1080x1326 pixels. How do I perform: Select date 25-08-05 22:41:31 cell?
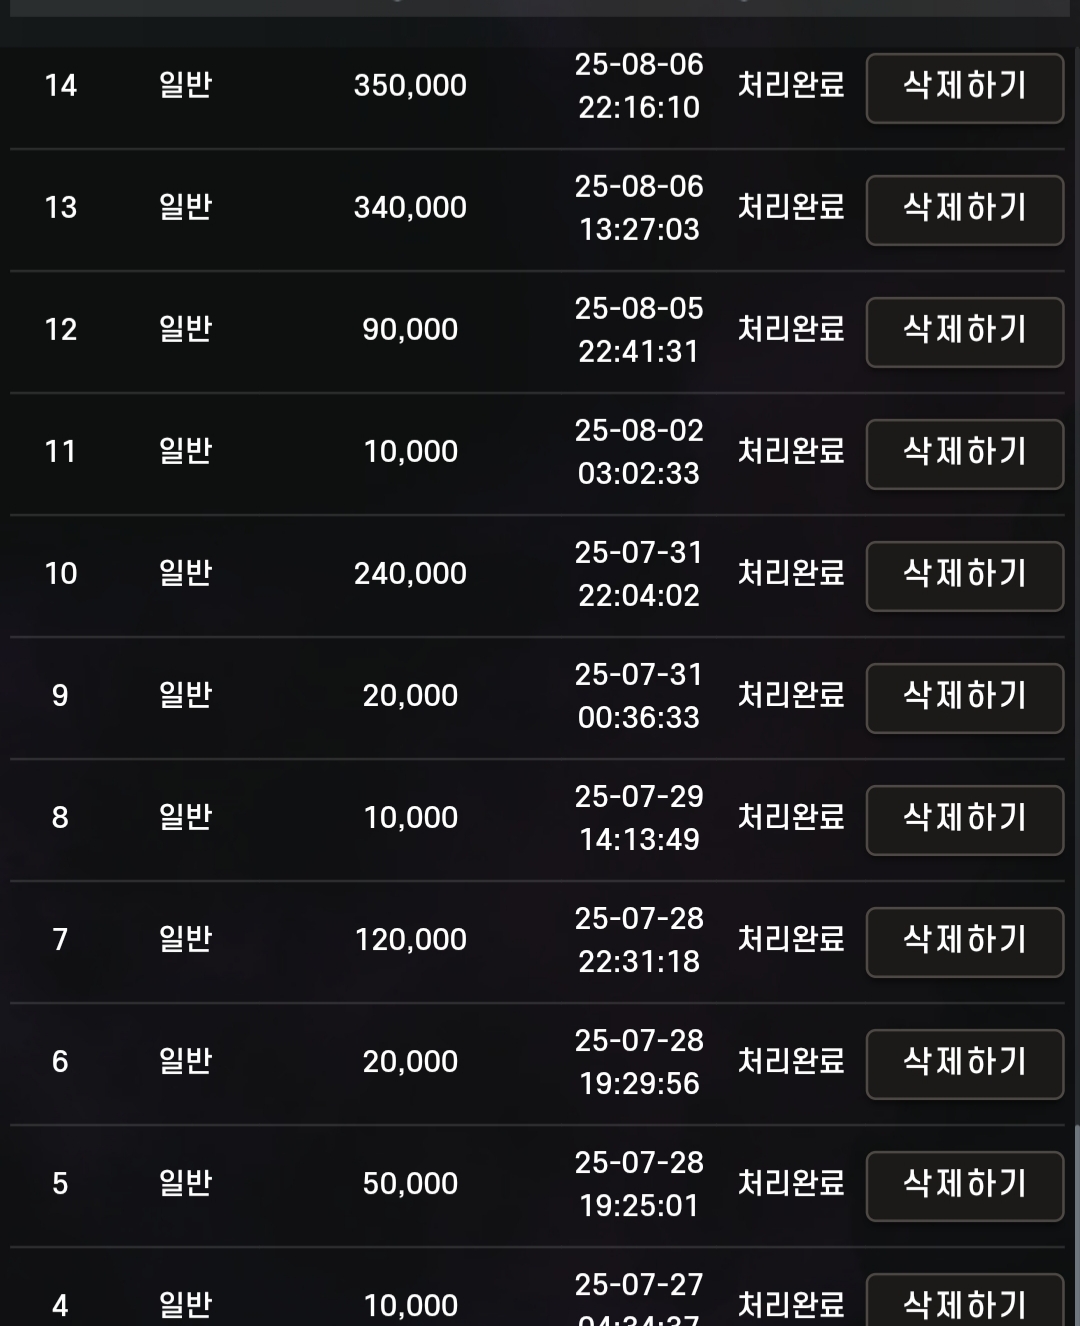pyautogui.click(x=639, y=330)
